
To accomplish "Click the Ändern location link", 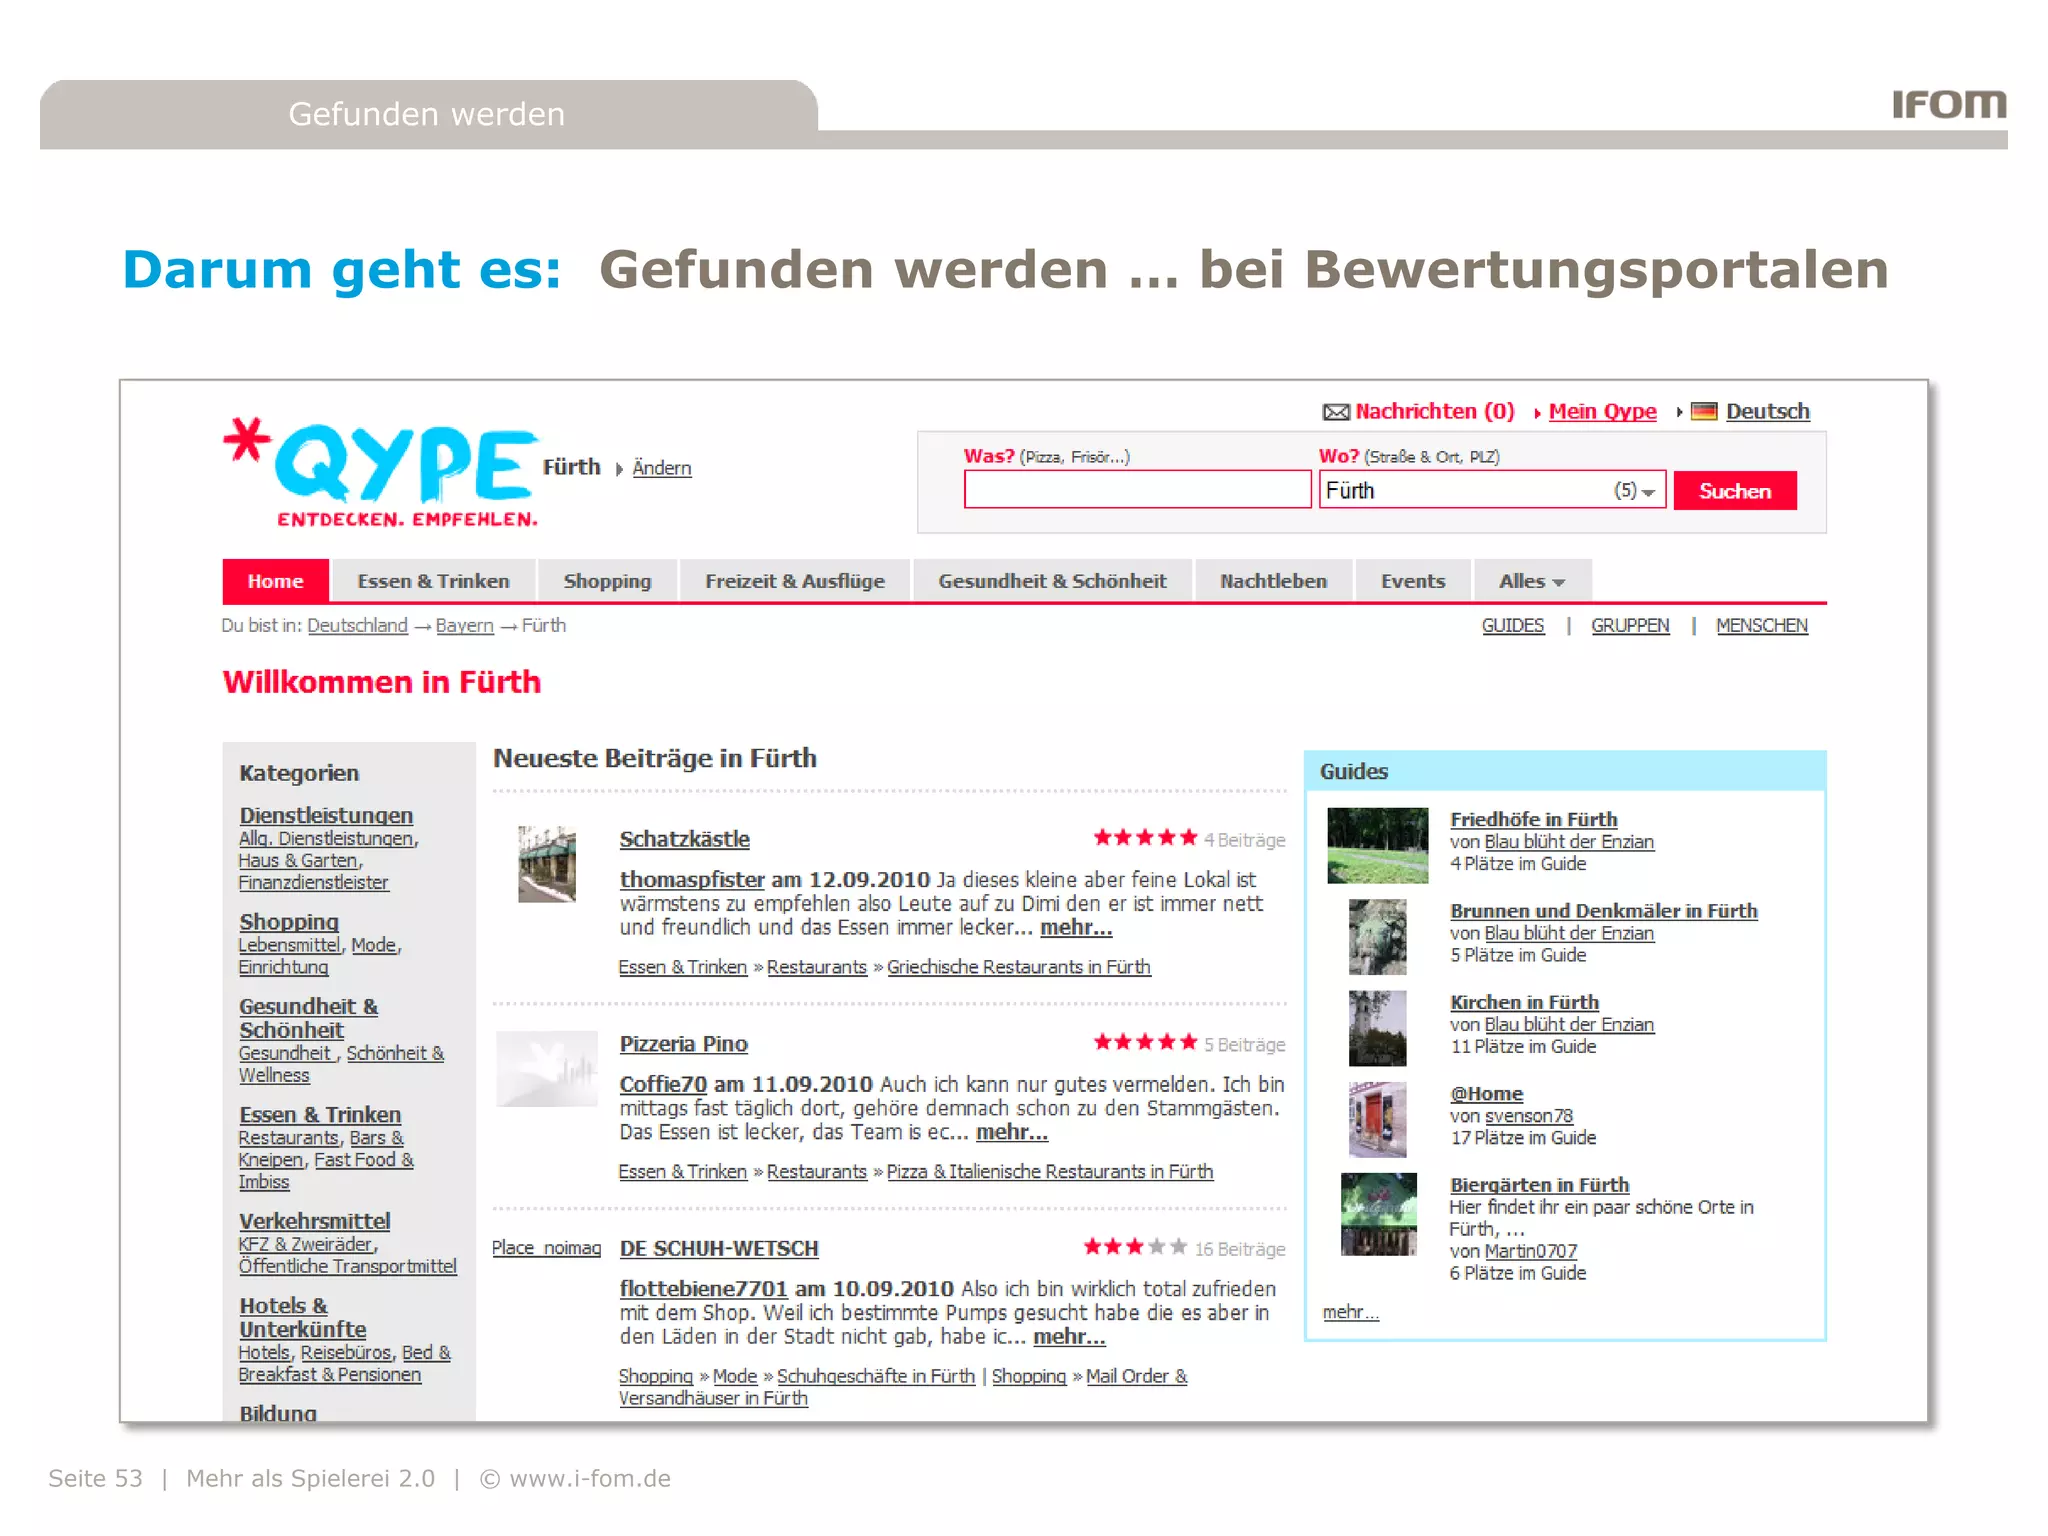I will pos(662,468).
